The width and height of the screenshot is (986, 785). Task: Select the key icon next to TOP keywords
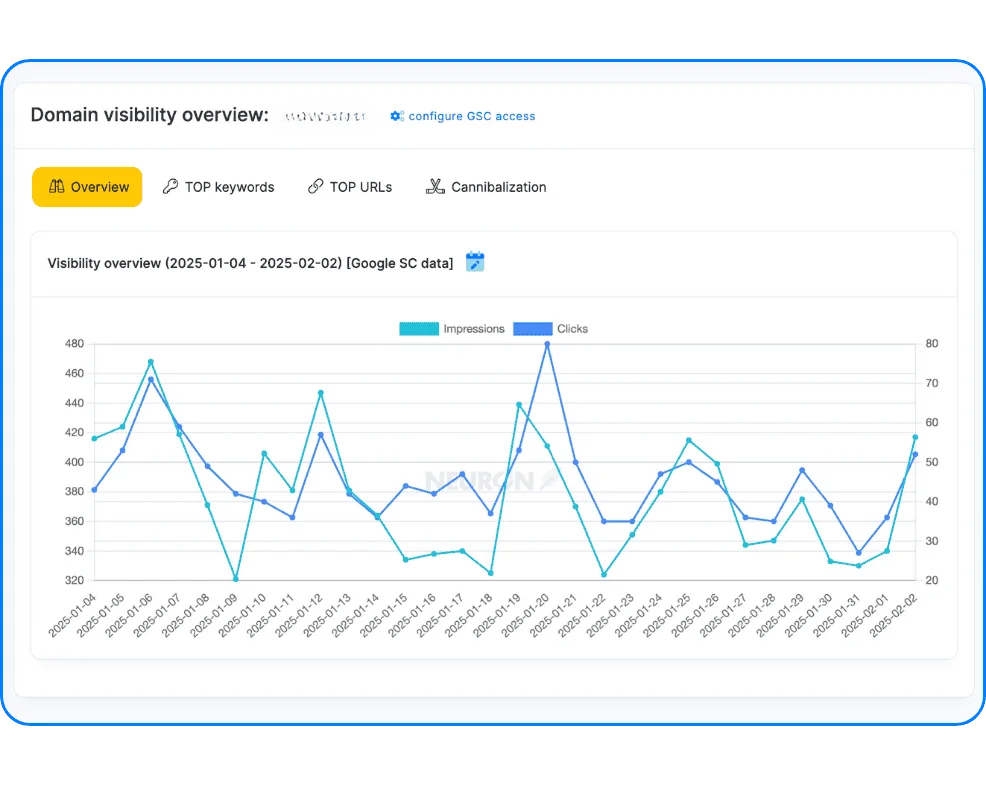173,187
